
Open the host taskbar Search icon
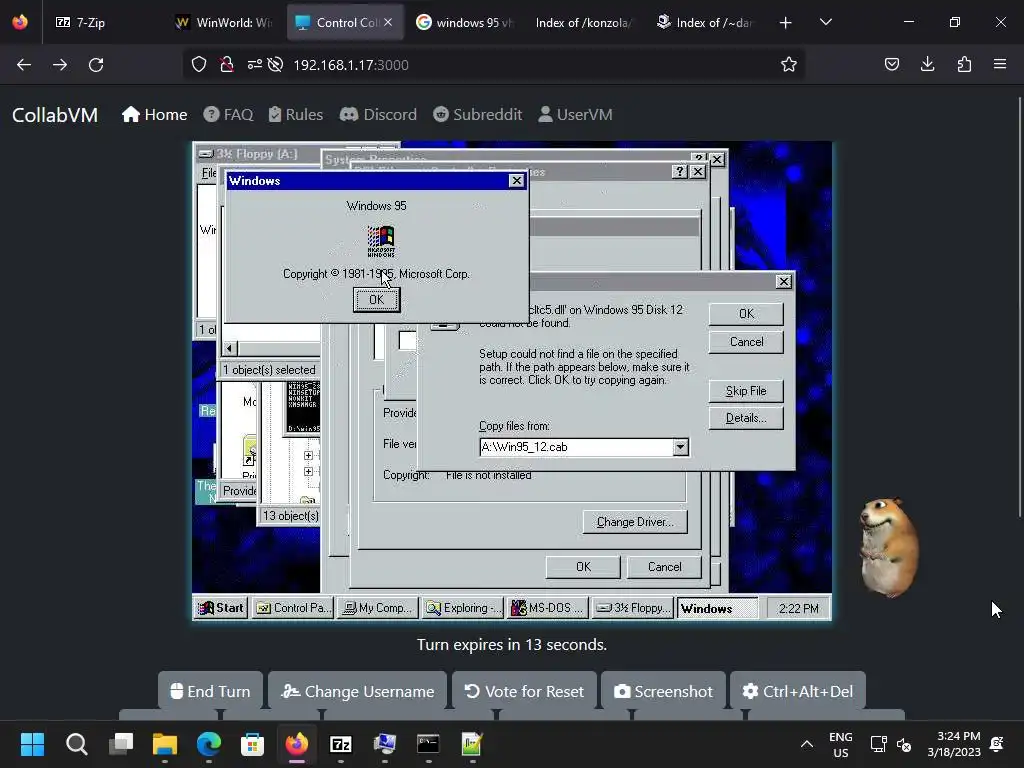click(x=76, y=744)
